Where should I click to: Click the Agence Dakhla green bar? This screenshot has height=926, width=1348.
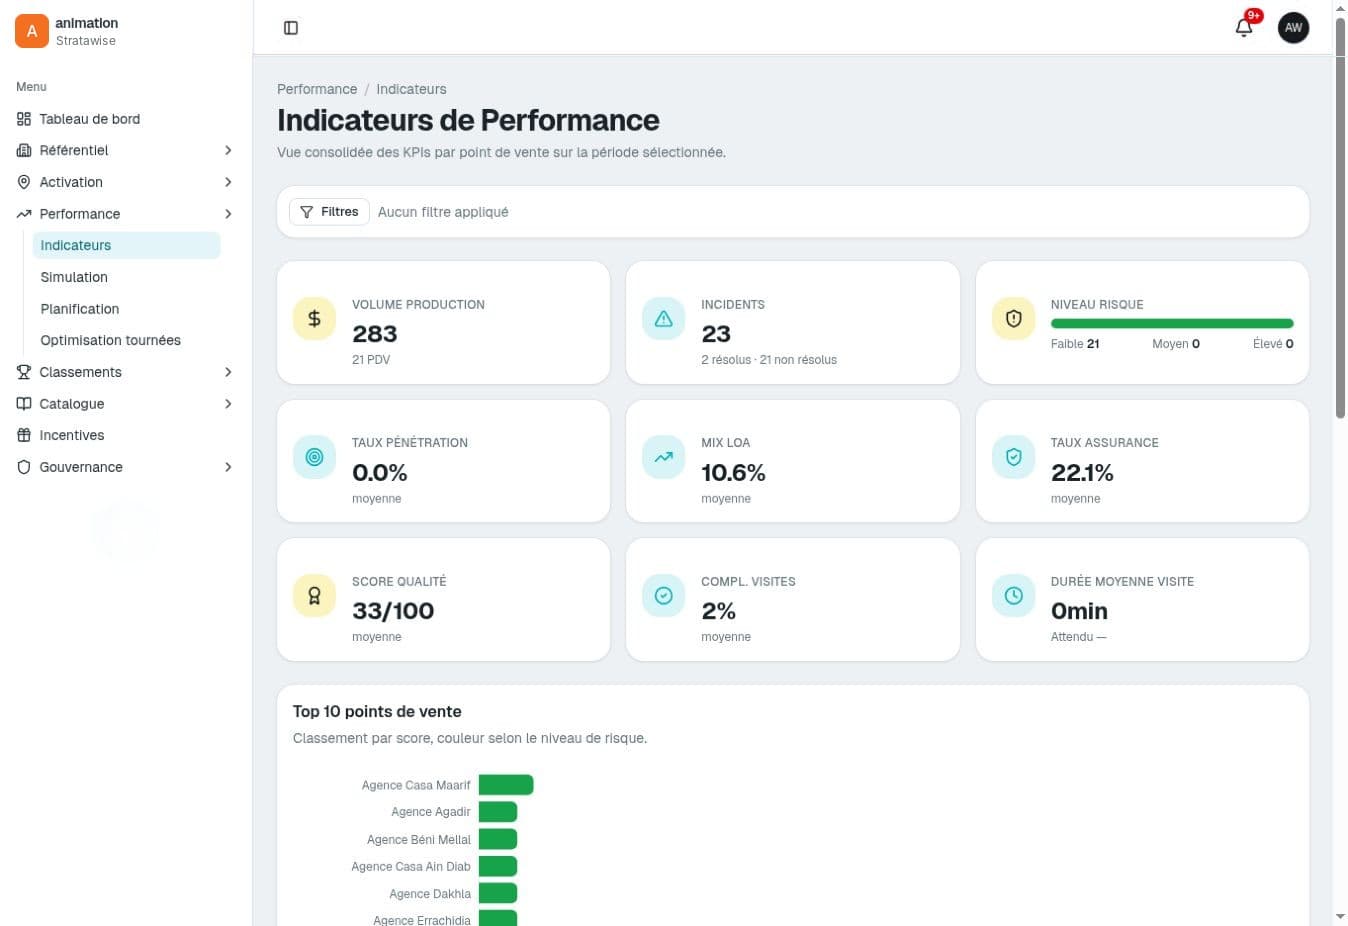pos(498,893)
